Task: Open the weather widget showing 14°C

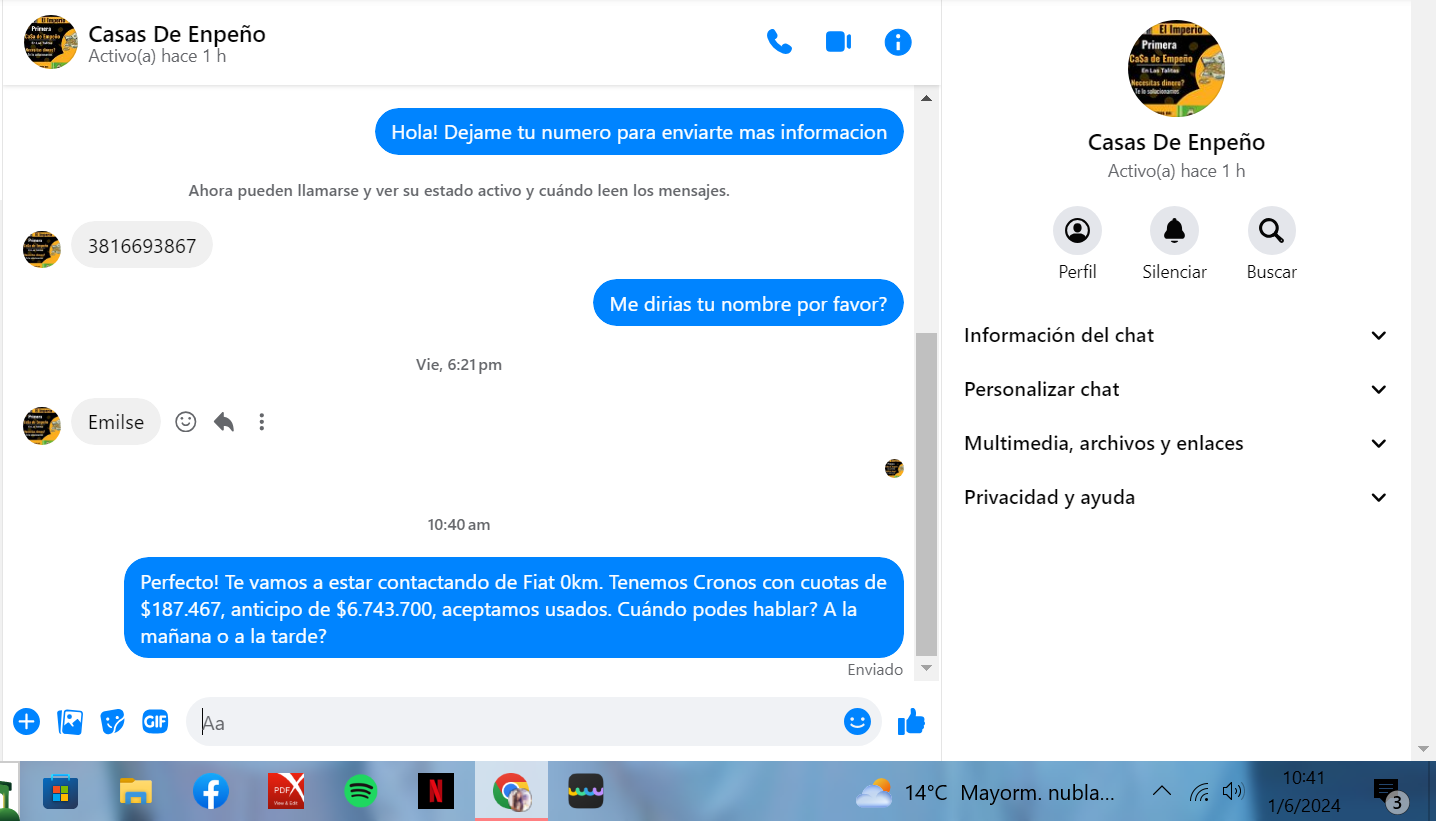Action: [x=984, y=793]
